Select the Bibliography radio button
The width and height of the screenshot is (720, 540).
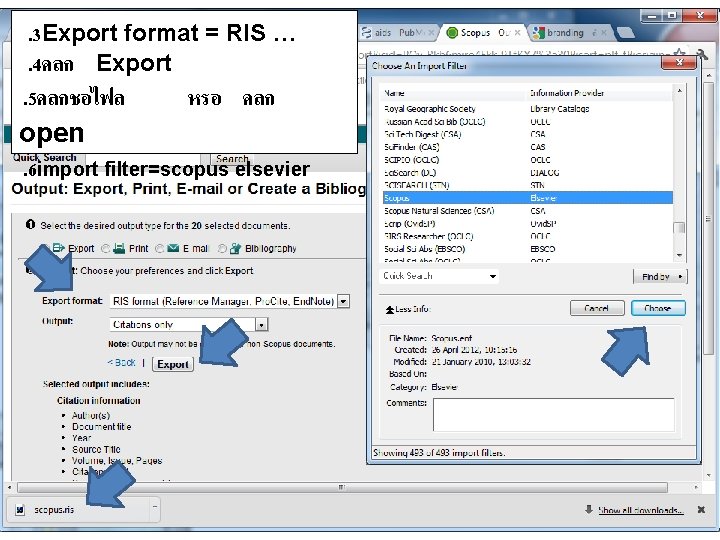(x=222, y=248)
